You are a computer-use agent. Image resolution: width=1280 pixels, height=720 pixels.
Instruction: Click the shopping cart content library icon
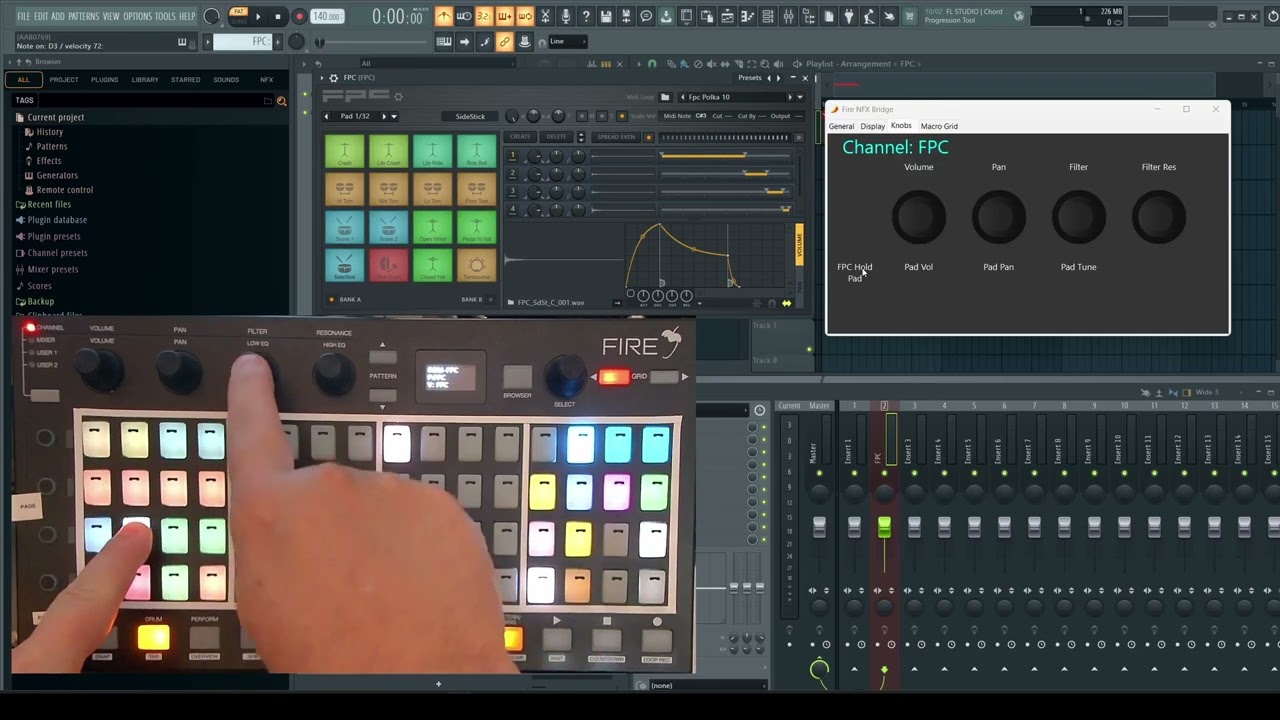tap(910, 16)
